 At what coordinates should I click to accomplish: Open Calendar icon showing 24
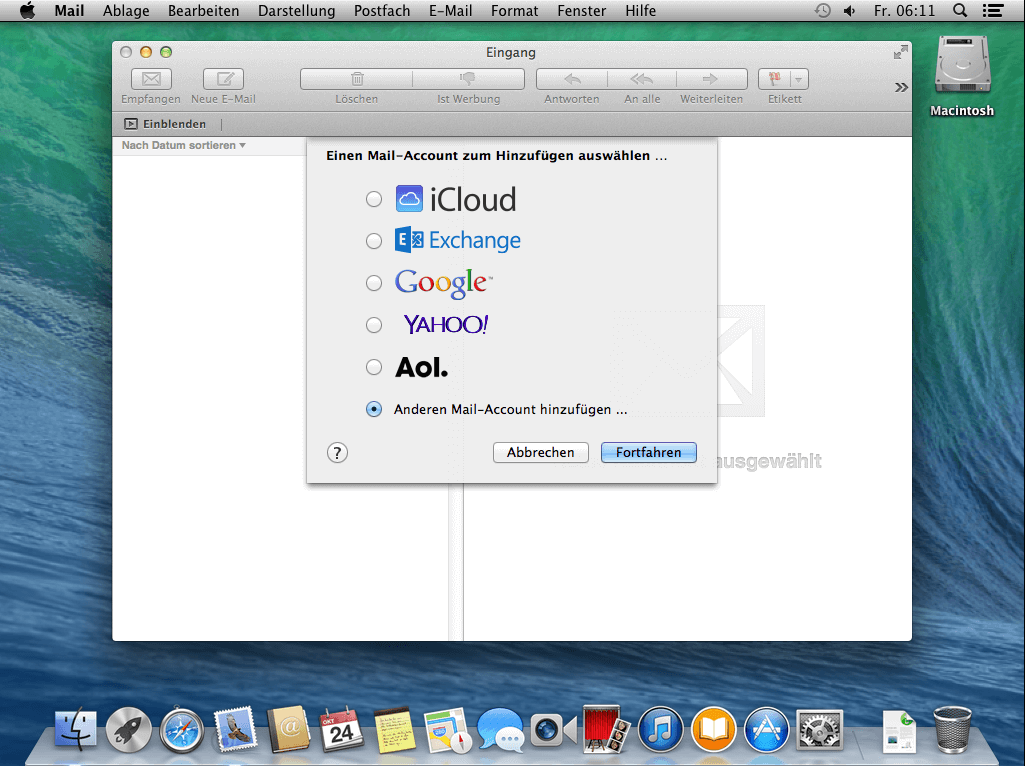[342, 729]
